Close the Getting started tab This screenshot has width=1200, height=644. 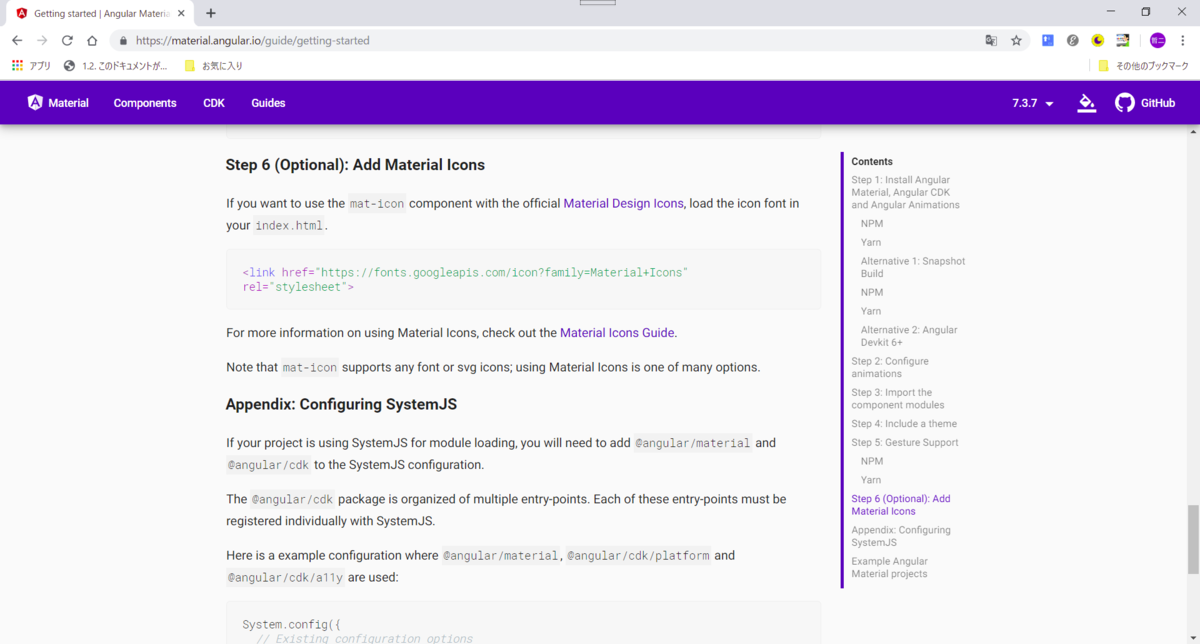pyautogui.click(x=181, y=14)
